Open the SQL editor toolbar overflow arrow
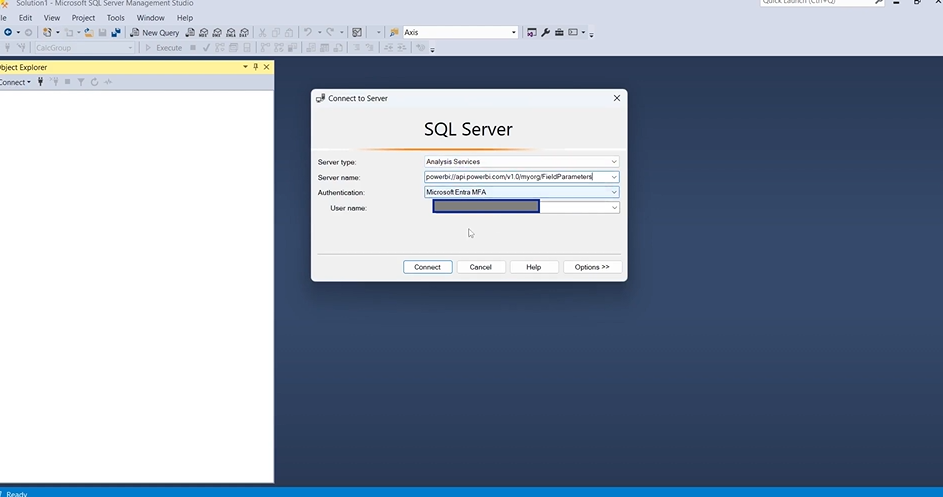Viewport: 943px width, 497px height. tap(432, 49)
